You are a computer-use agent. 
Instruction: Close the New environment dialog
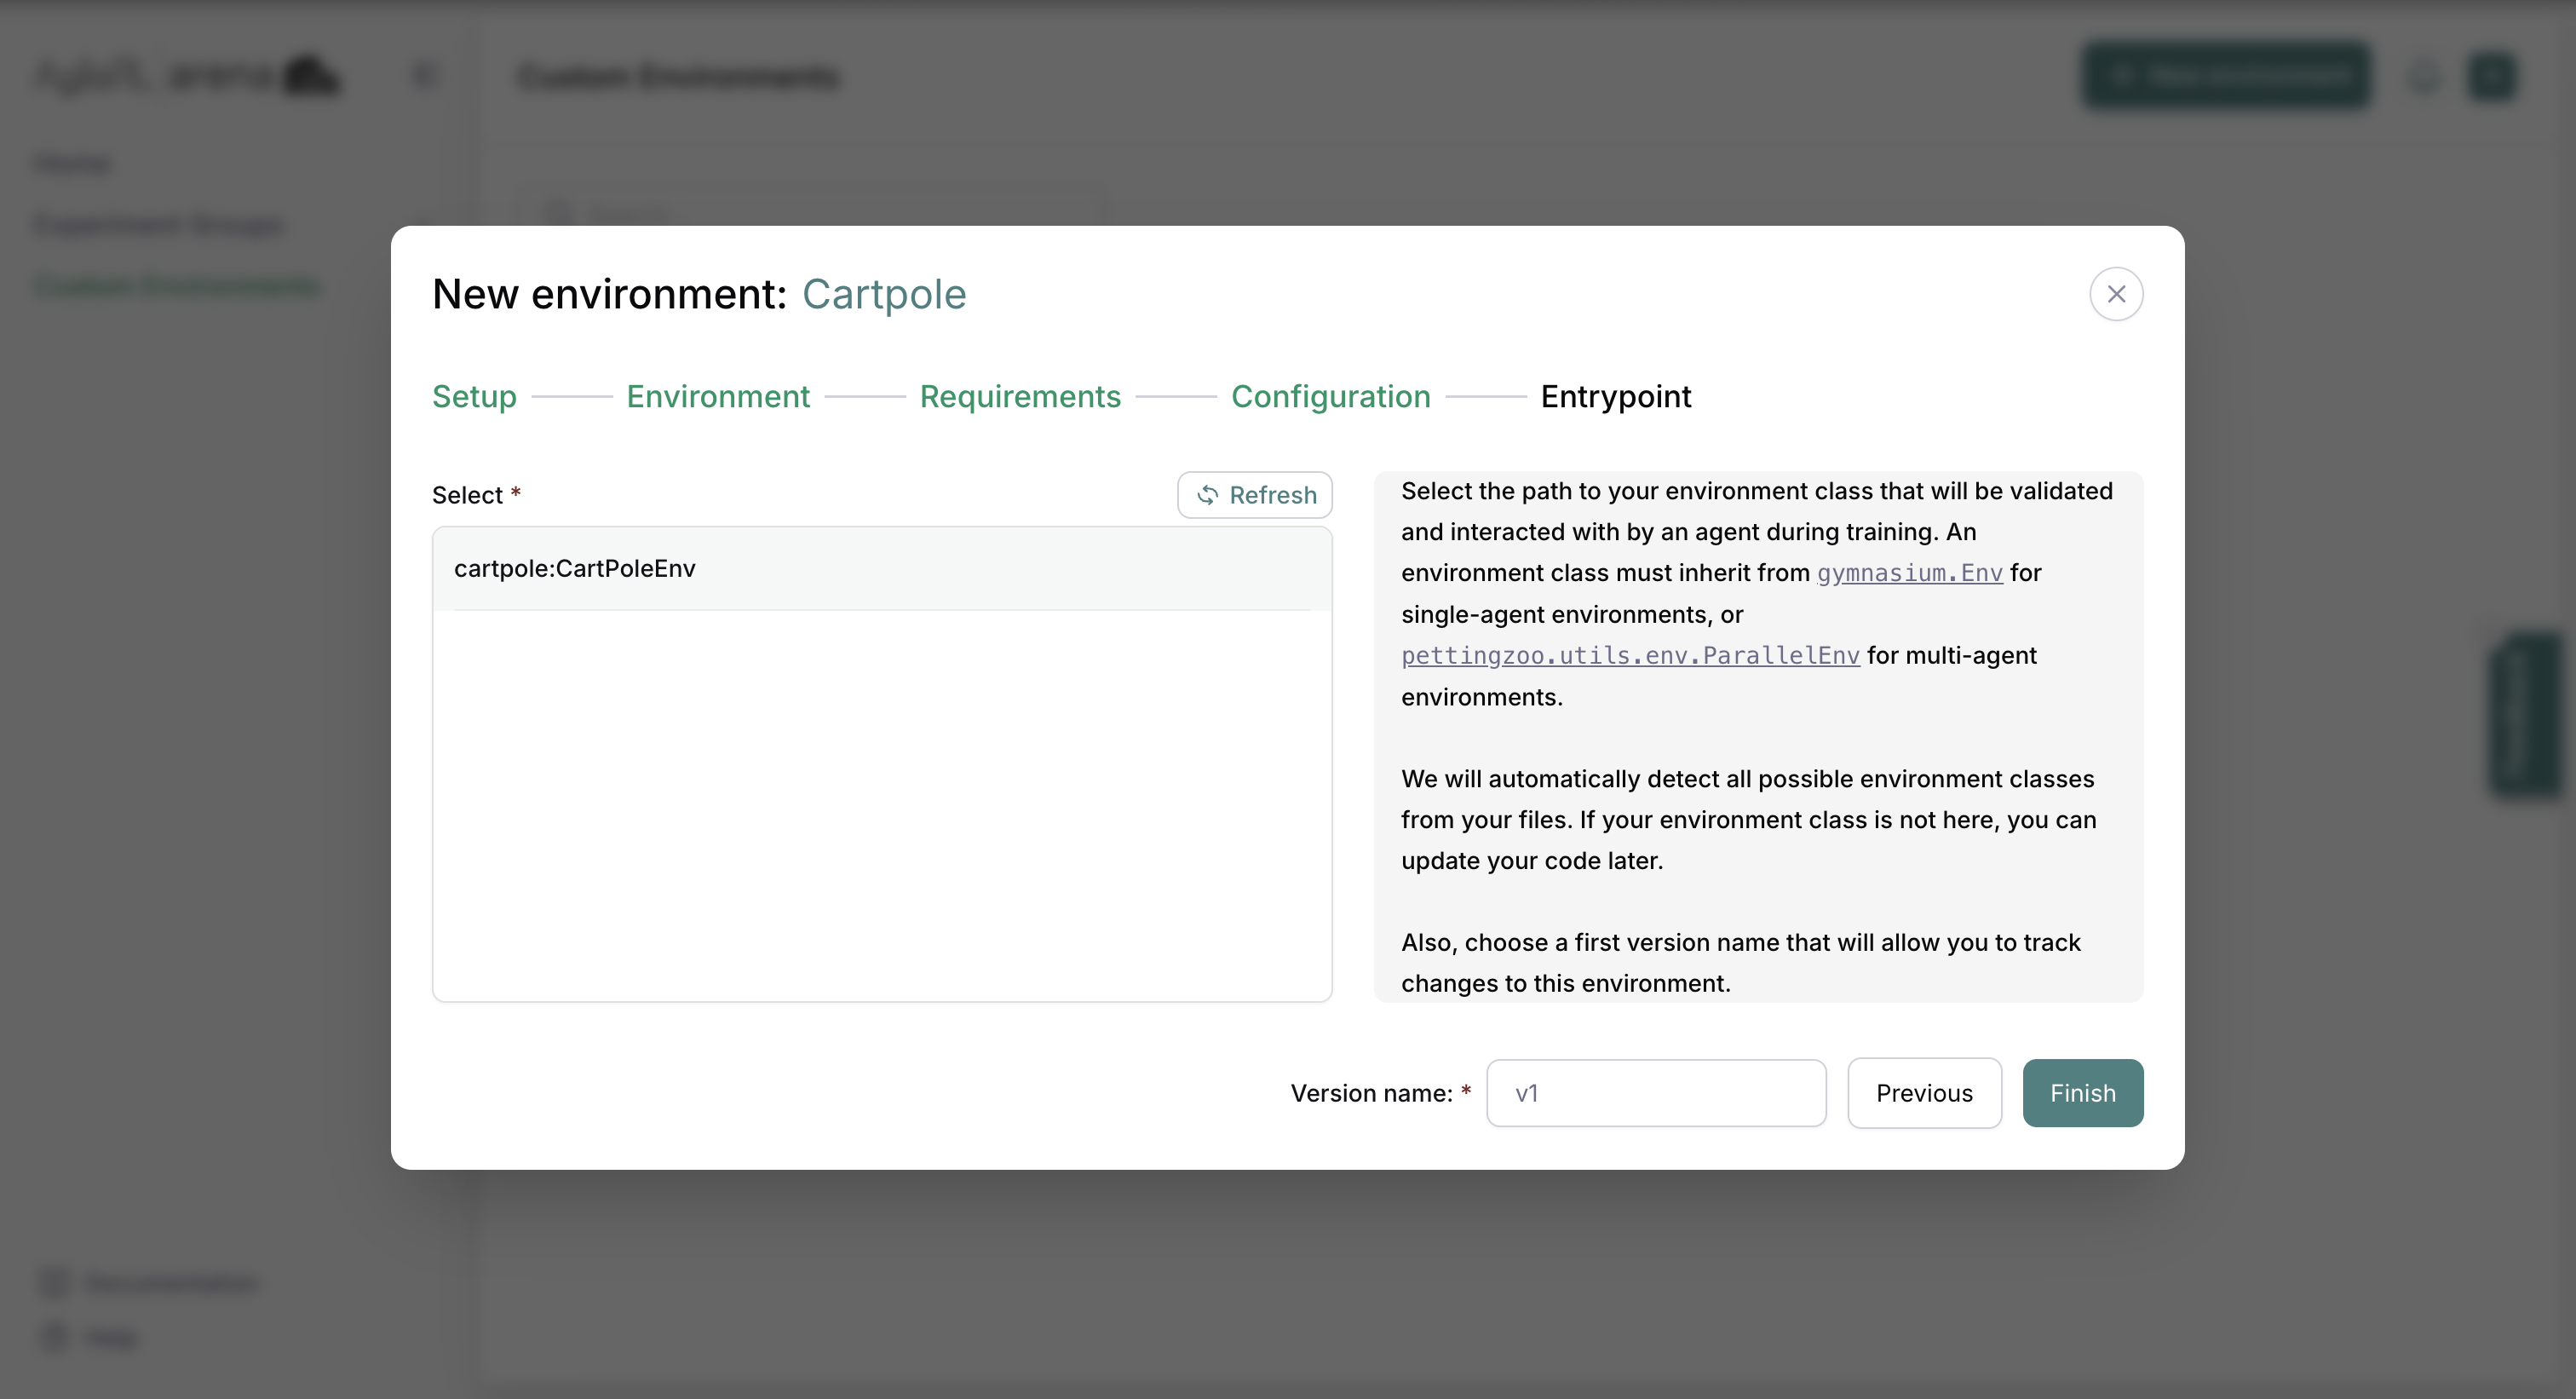tap(2116, 293)
